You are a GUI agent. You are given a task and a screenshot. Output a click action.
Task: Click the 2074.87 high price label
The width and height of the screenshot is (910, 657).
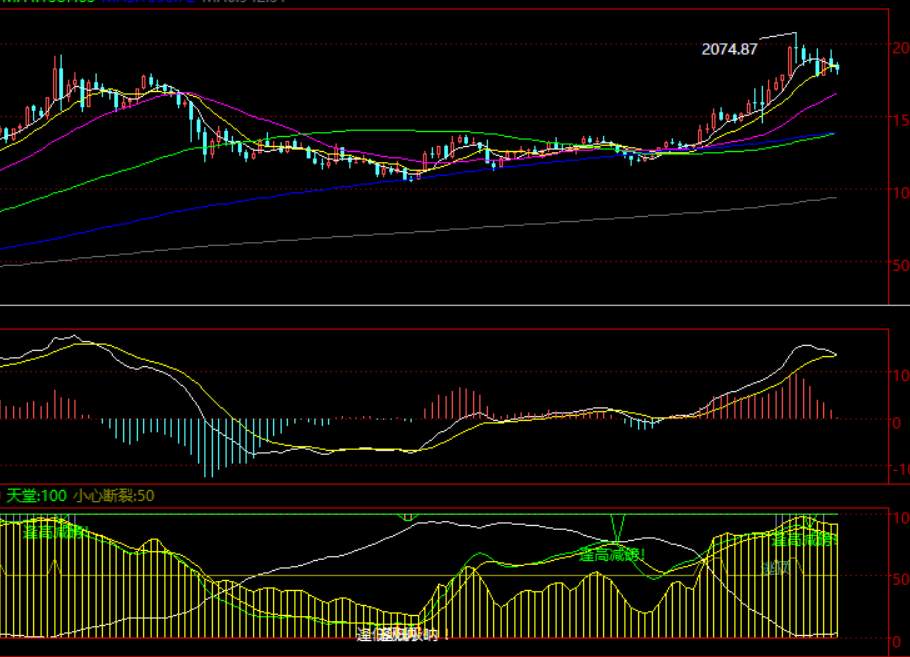point(730,49)
